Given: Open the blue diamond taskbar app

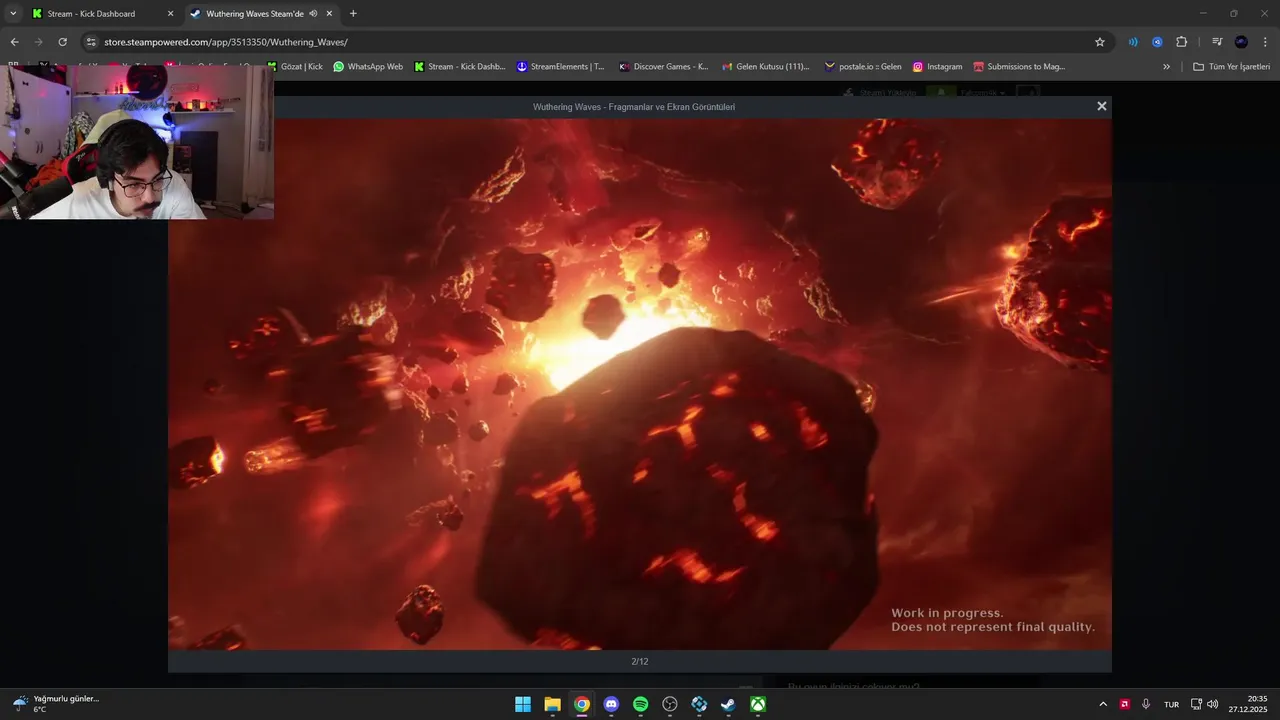Looking at the screenshot, I should tap(700, 704).
